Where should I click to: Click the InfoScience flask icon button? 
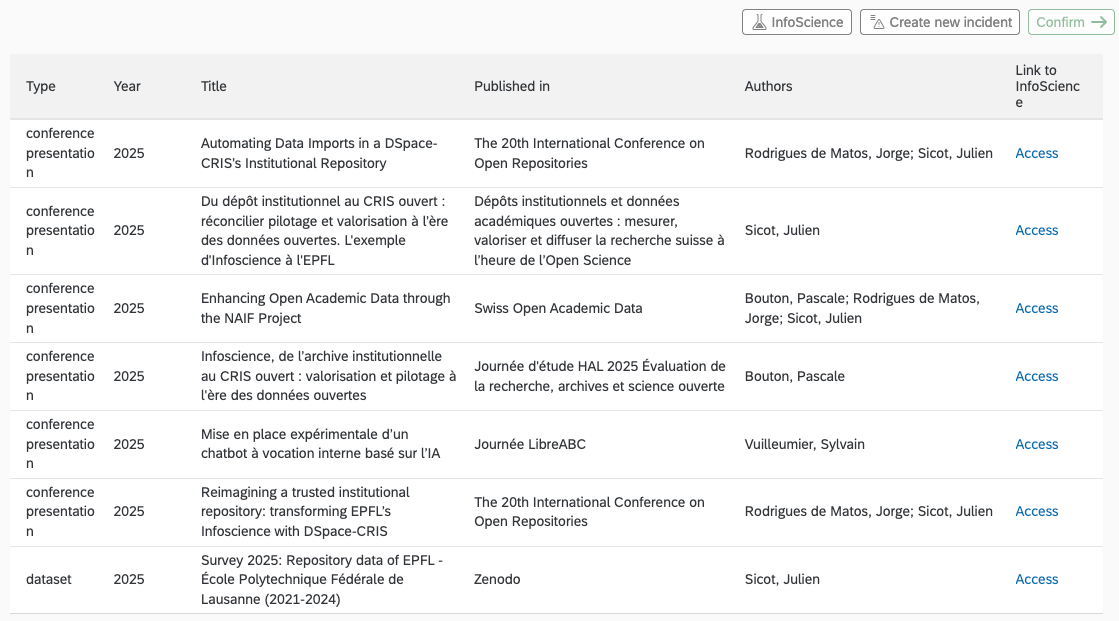pyautogui.click(x=797, y=22)
